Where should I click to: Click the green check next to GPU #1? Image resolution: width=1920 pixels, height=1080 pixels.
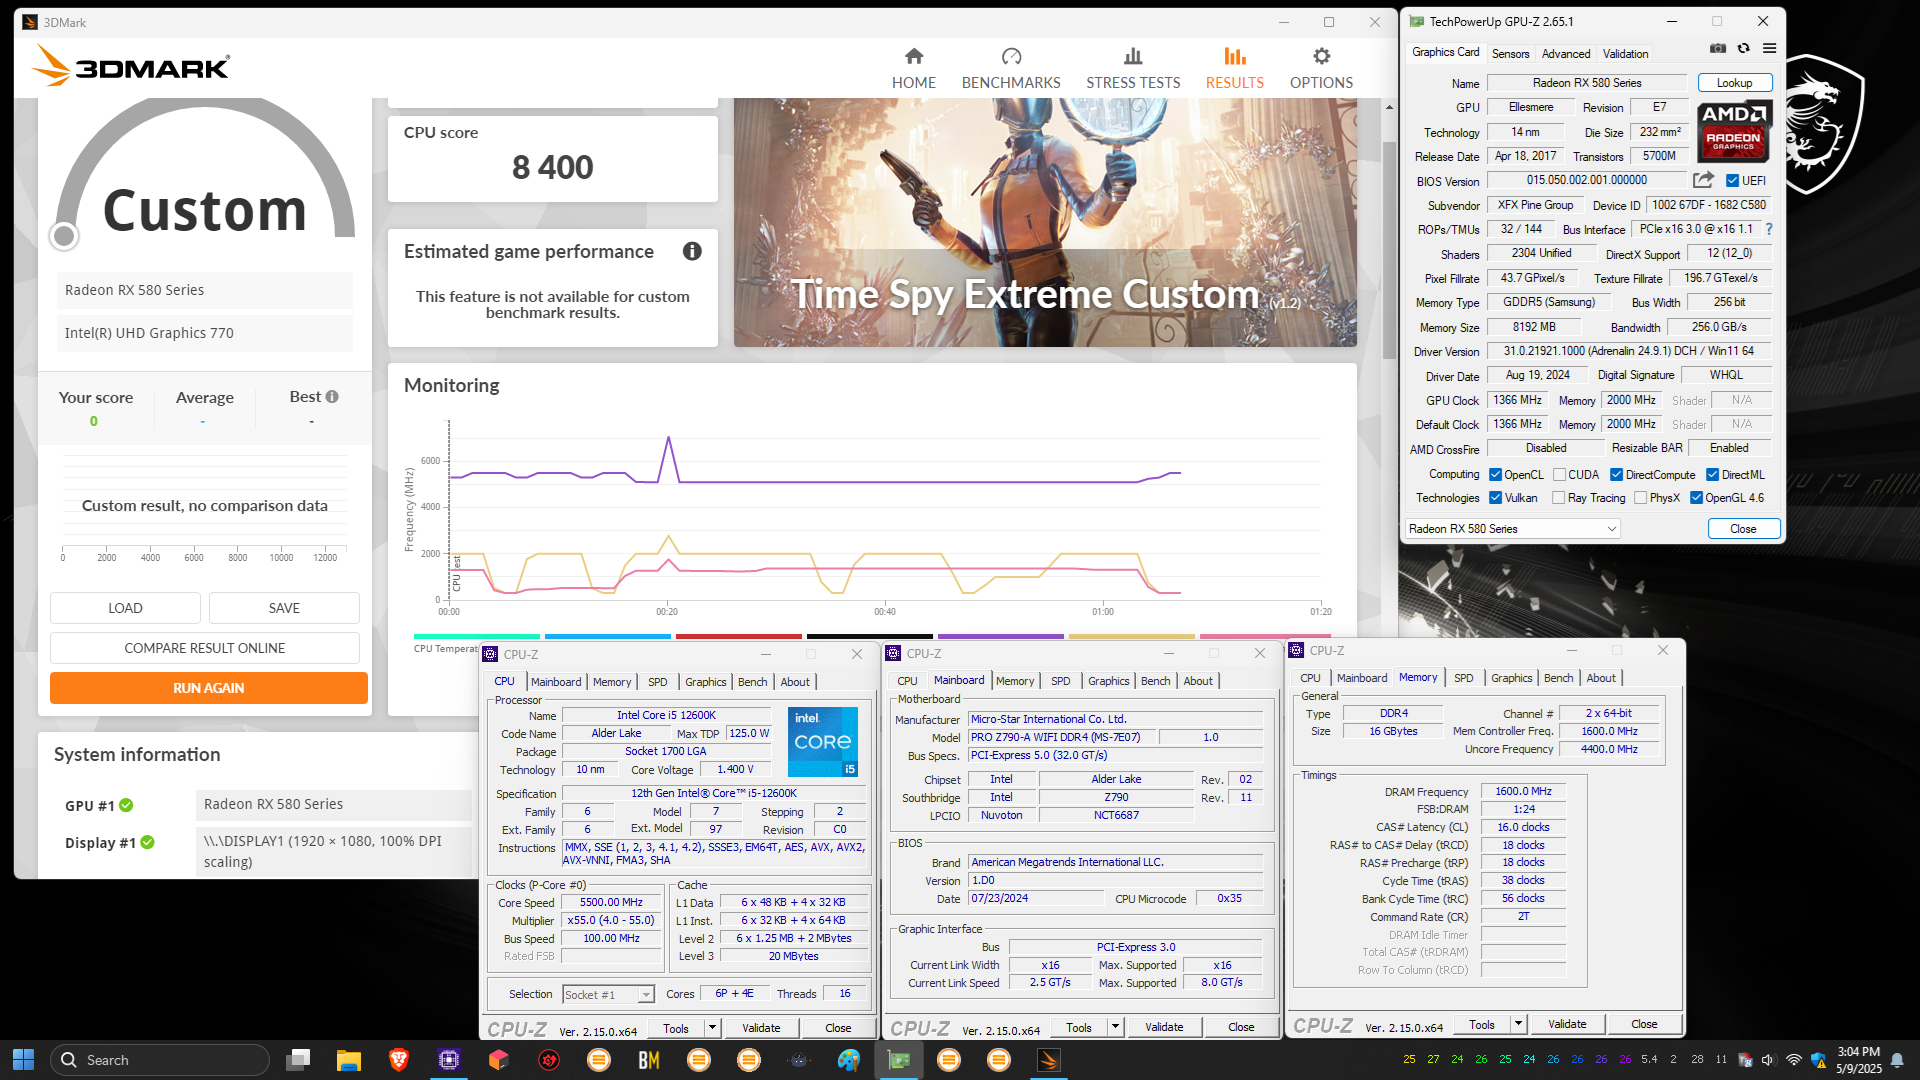pyautogui.click(x=126, y=805)
